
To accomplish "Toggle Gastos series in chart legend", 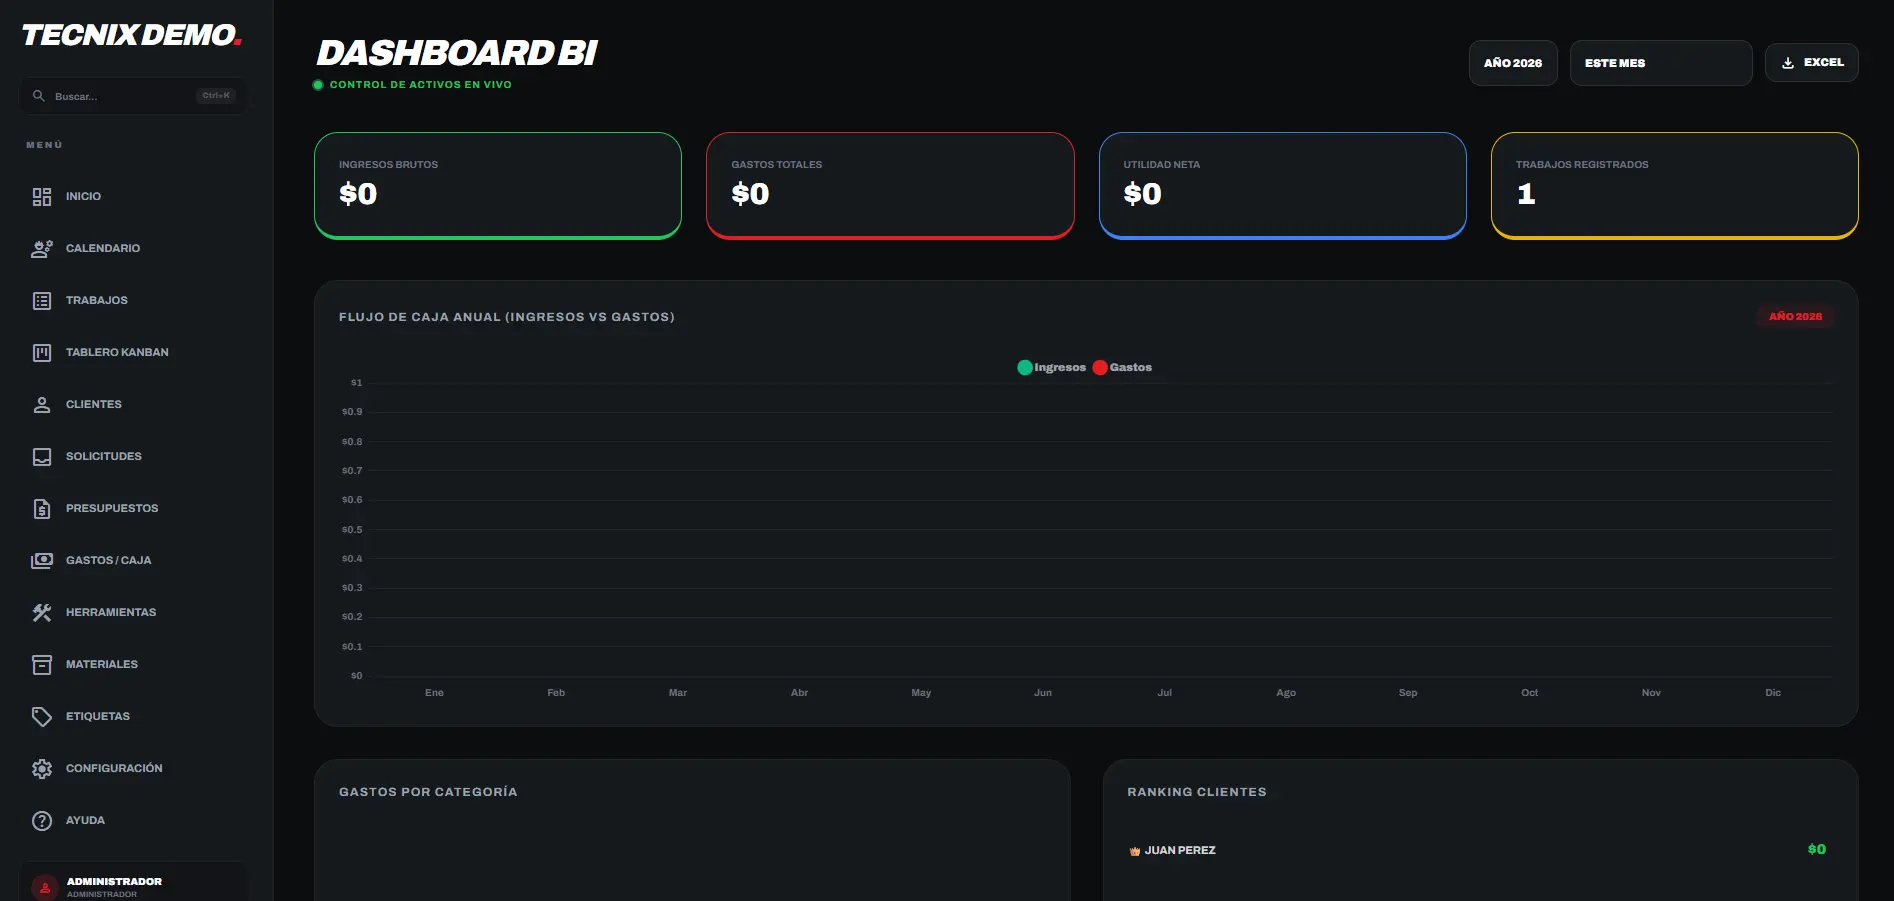I will pos(1122,368).
